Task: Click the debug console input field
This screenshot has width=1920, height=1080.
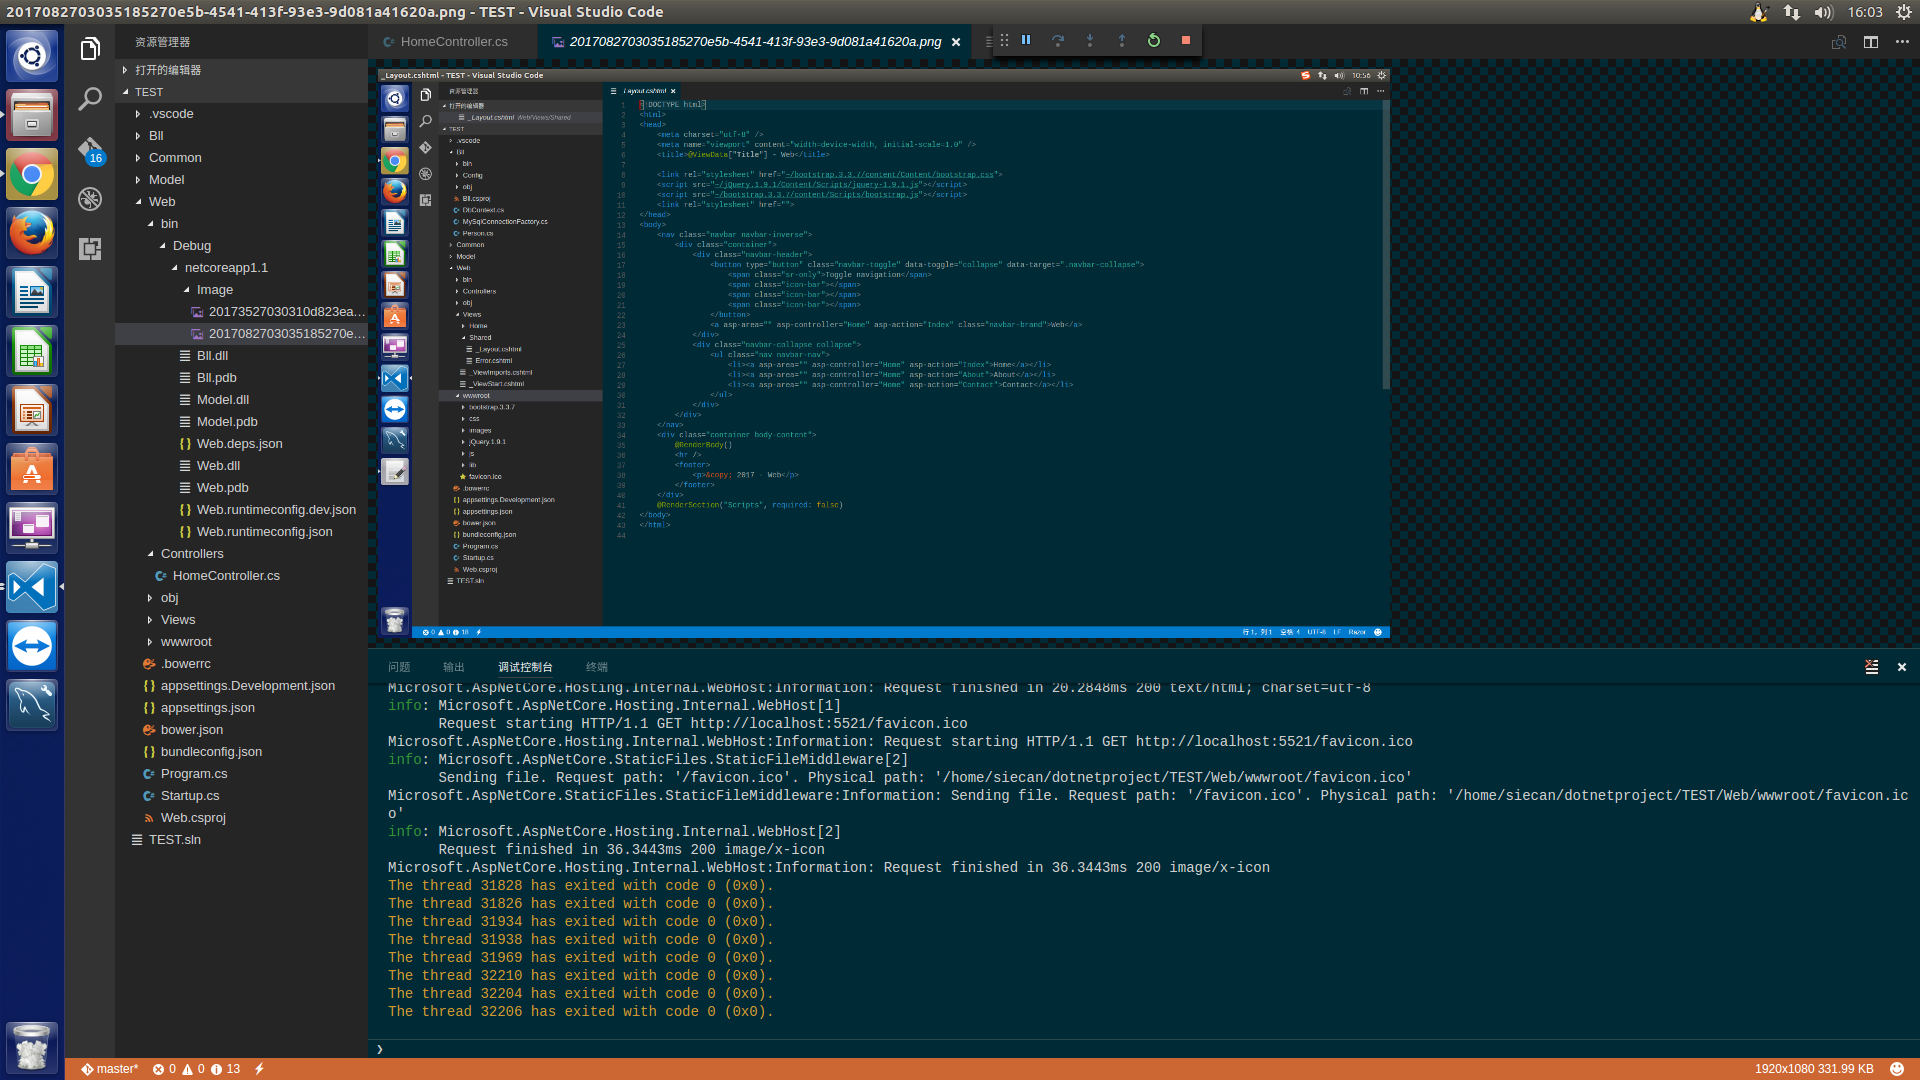Action: click(x=1145, y=1049)
